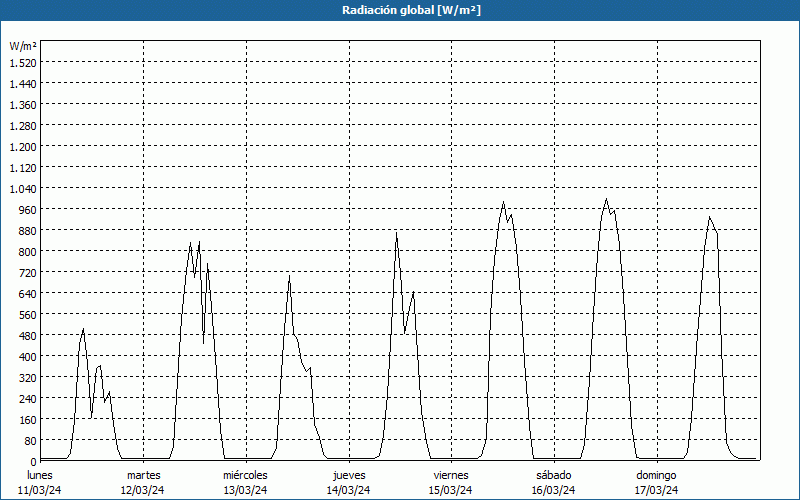Click the 'jueves' day label
The height and width of the screenshot is (500, 800).
[x=349, y=475]
